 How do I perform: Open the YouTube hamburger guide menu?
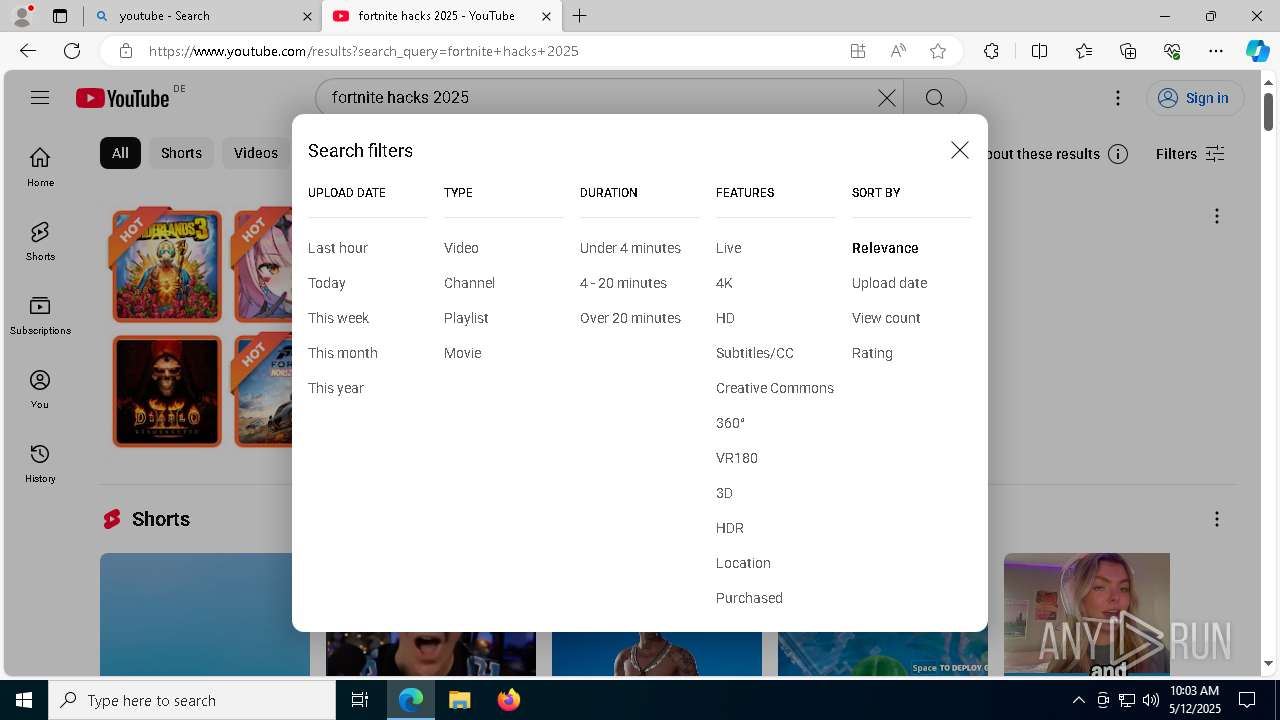point(40,97)
